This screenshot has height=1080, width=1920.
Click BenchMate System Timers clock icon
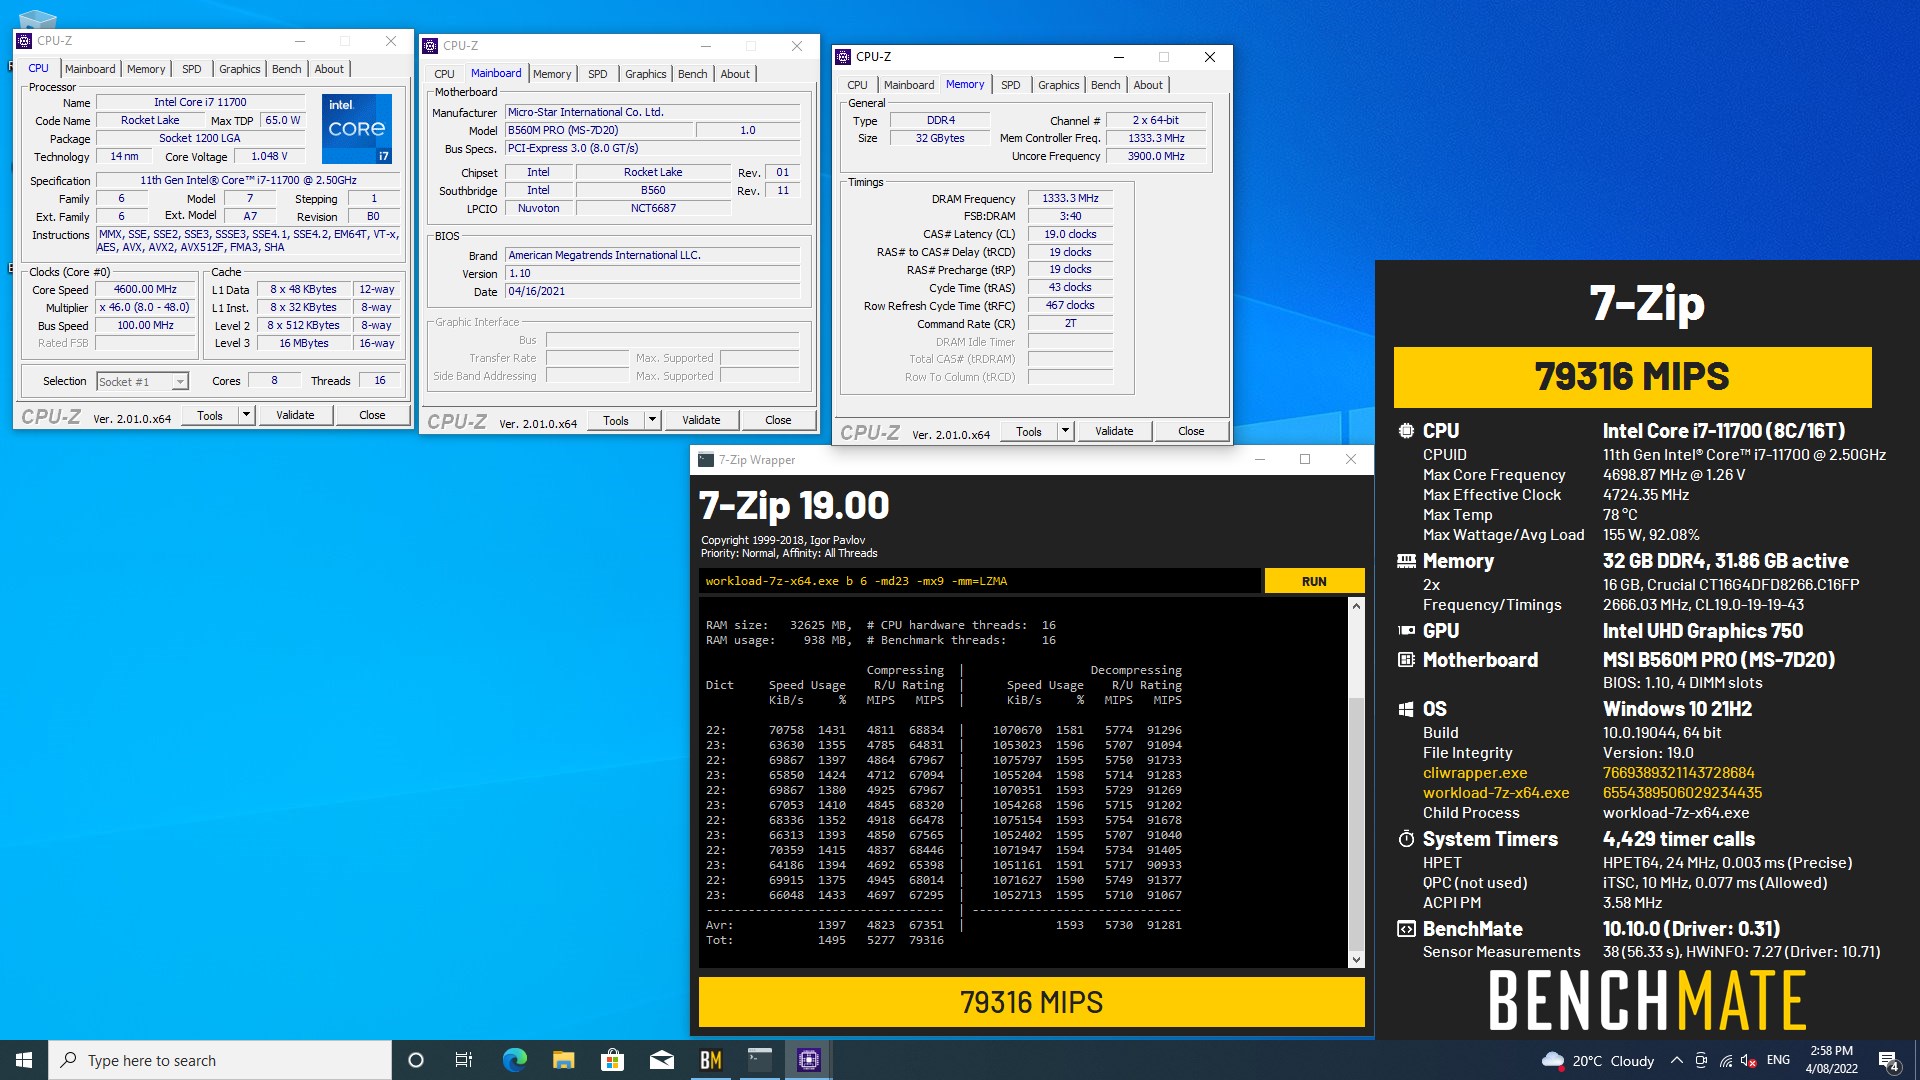coord(1406,839)
